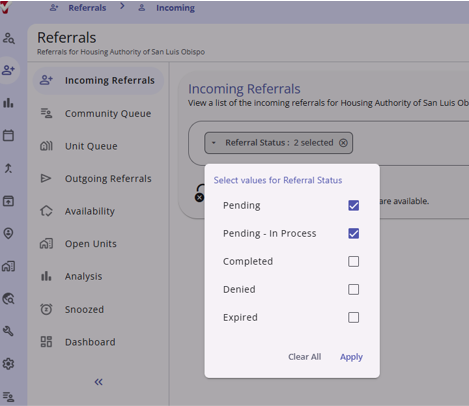Open Unit Queue menu item
Viewport: 469px width, 406px height.
pos(98,146)
